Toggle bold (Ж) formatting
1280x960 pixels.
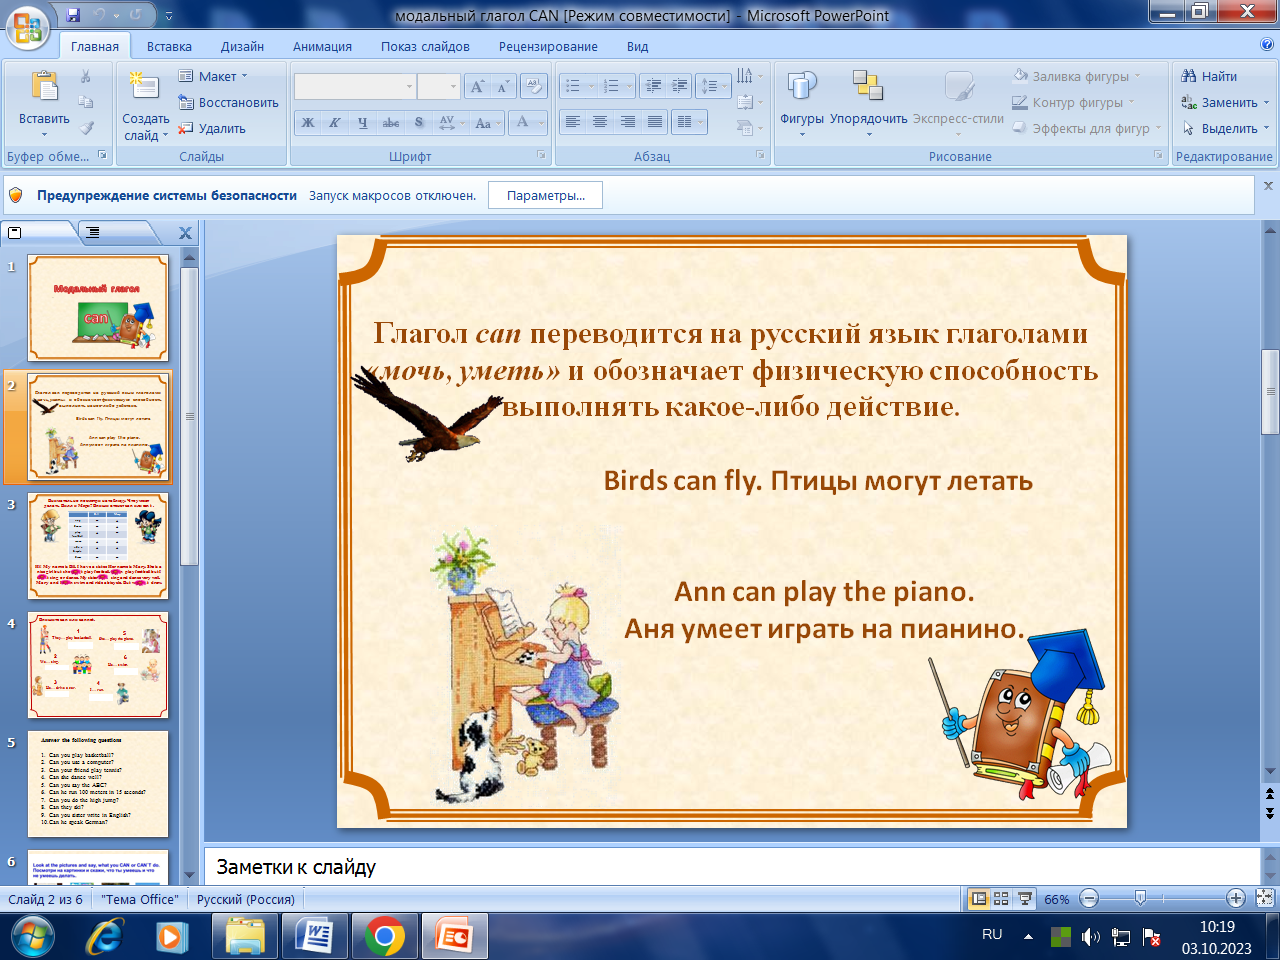pyautogui.click(x=308, y=123)
